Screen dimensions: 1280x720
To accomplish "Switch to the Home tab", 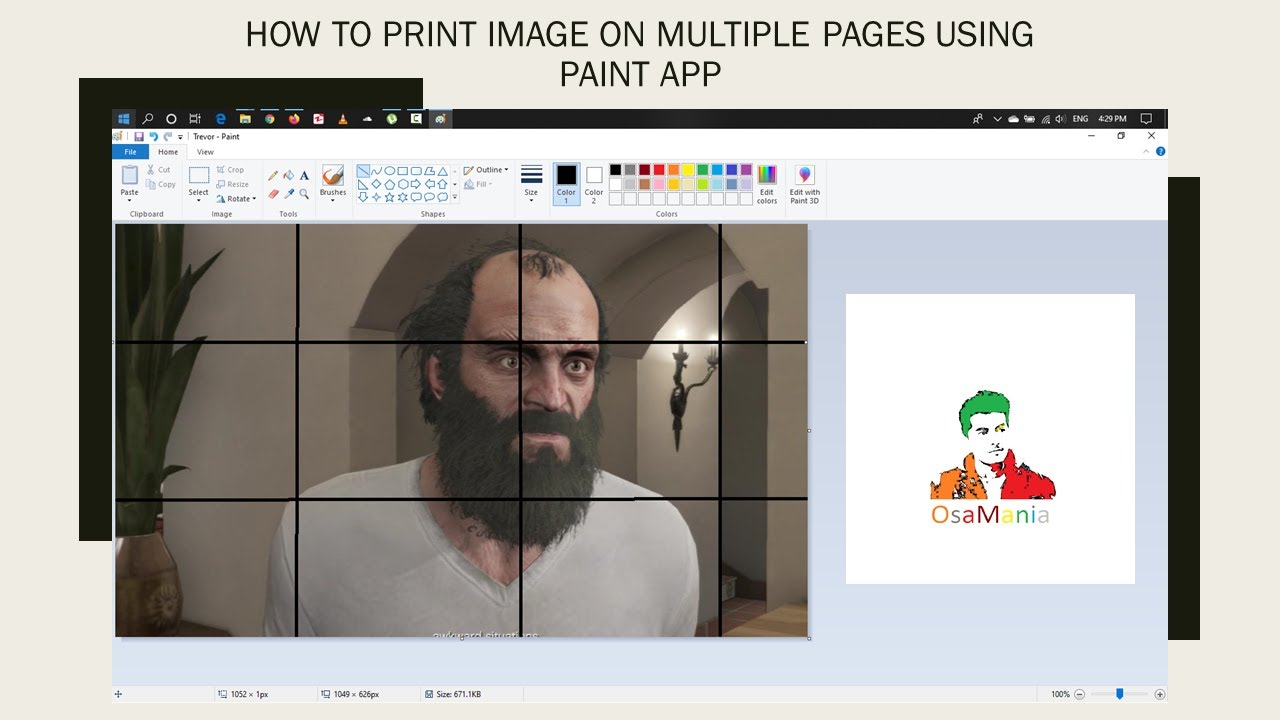I will [x=168, y=152].
